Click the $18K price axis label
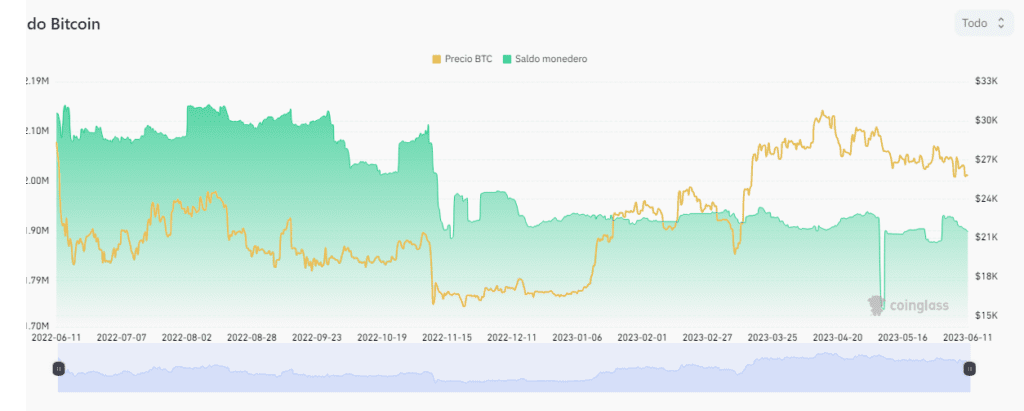Image resolution: width=1024 pixels, height=411 pixels. (x=986, y=276)
